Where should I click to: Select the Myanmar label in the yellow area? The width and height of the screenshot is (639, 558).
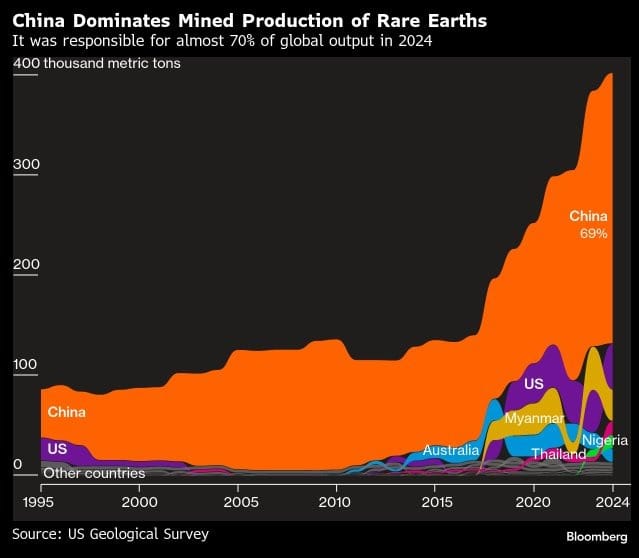pos(534,418)
